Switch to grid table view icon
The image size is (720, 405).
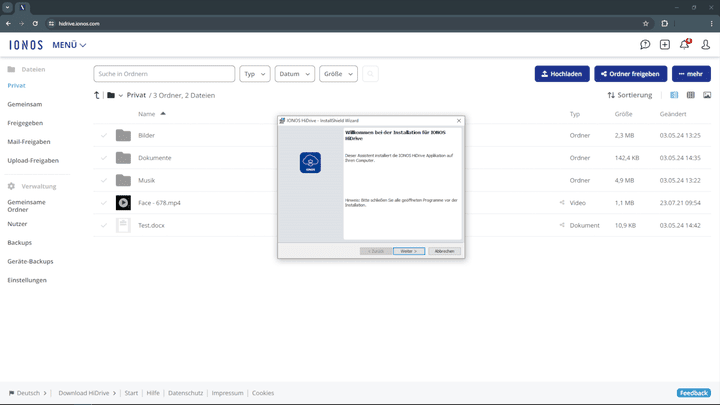(691, 95)
